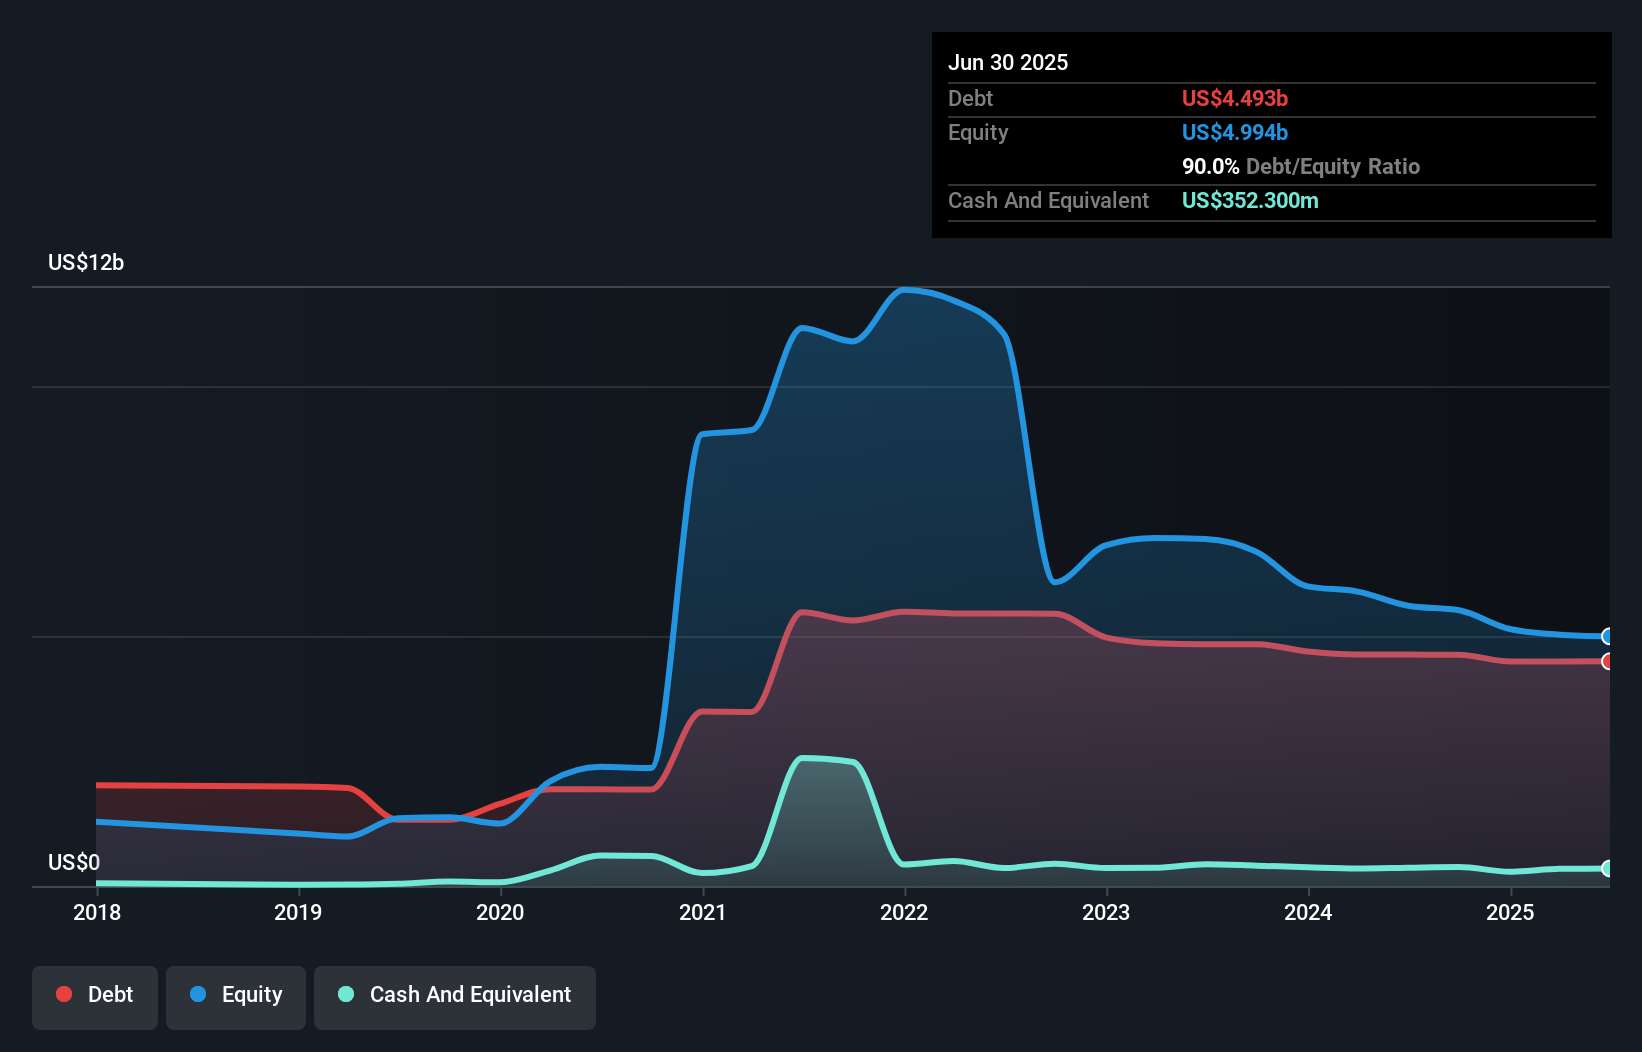Image resolution: width=1642 pixels, height=1052 pixels.
Task: Select the blue equity endpoint marker on chart edge
Action: coord(1608,636)
